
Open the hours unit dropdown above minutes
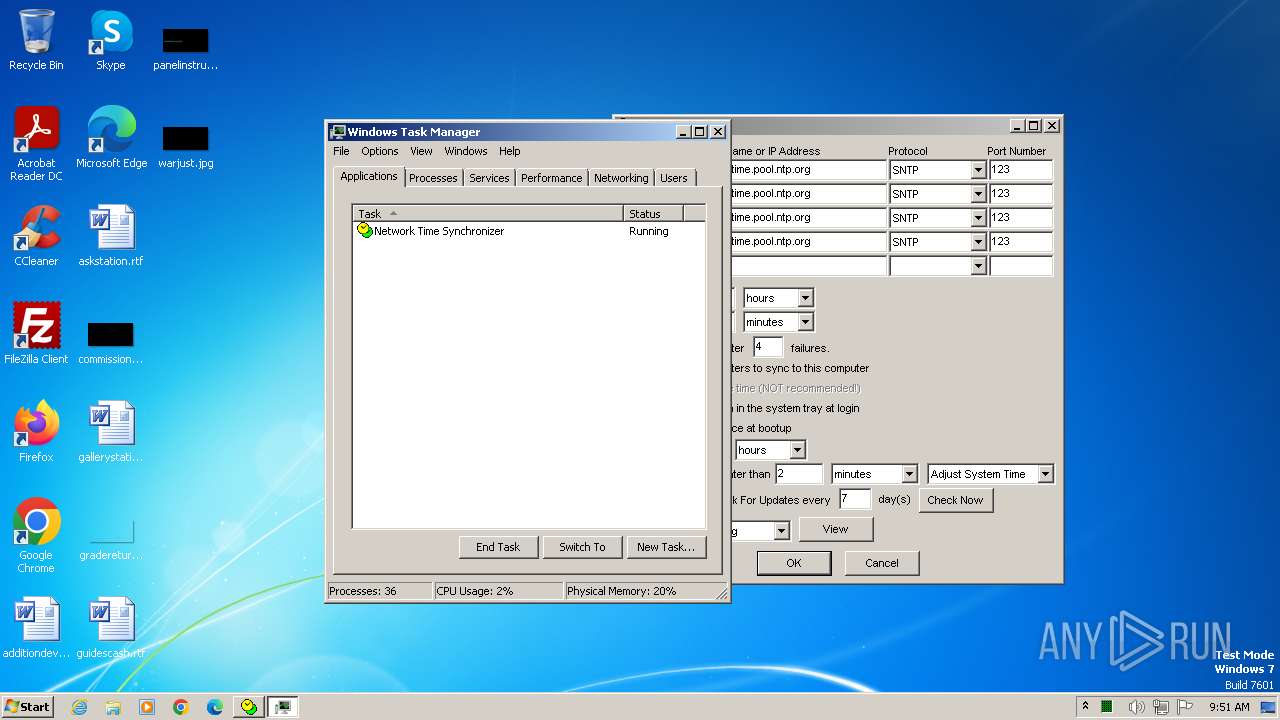(805, 298)
